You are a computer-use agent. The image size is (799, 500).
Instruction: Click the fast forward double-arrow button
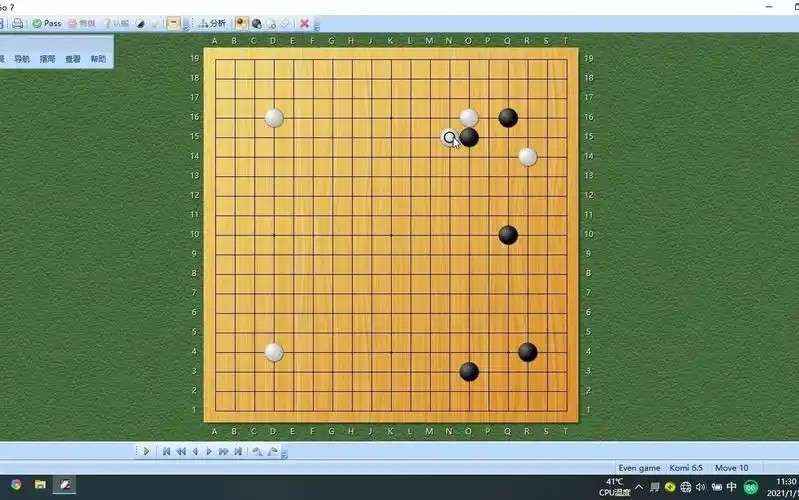click(x=223, y=451)
